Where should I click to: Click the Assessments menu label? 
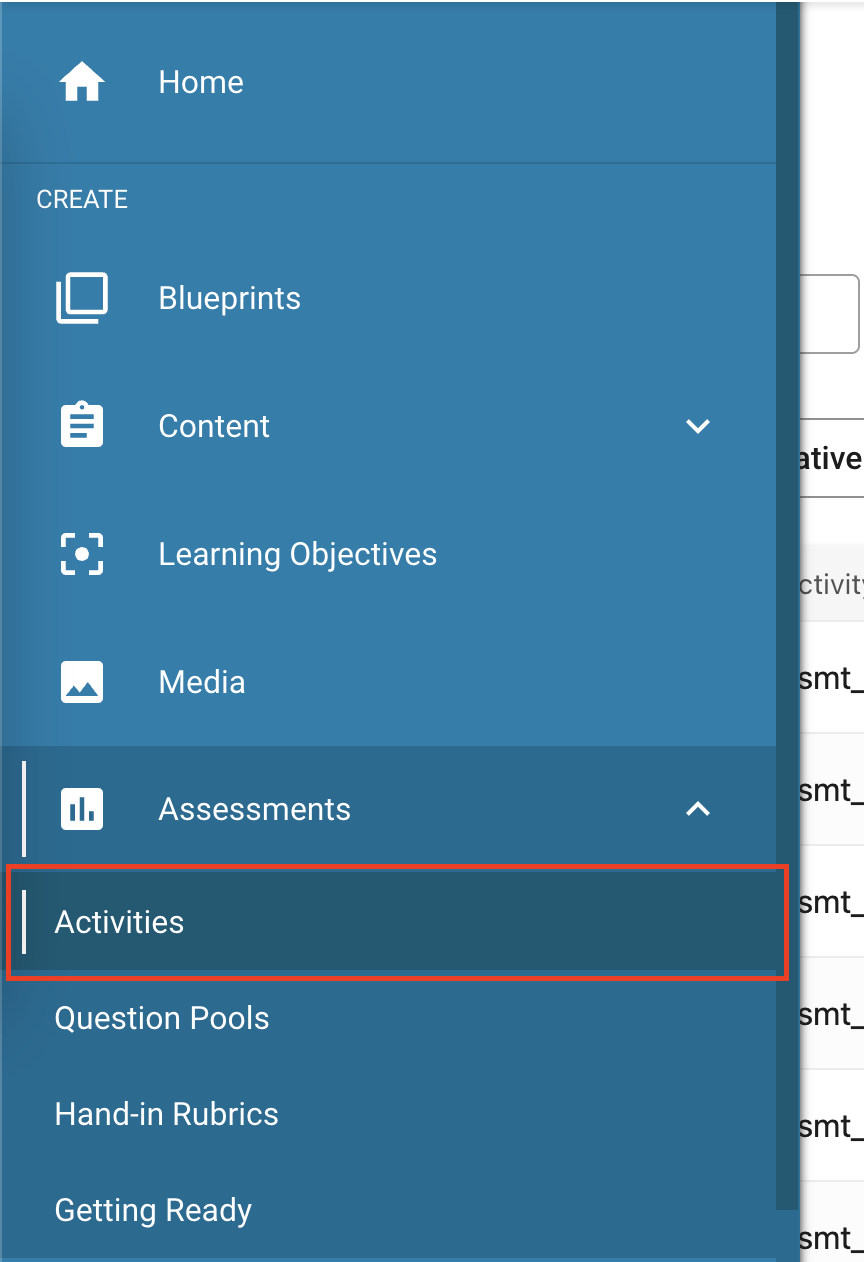pos(255,809)
